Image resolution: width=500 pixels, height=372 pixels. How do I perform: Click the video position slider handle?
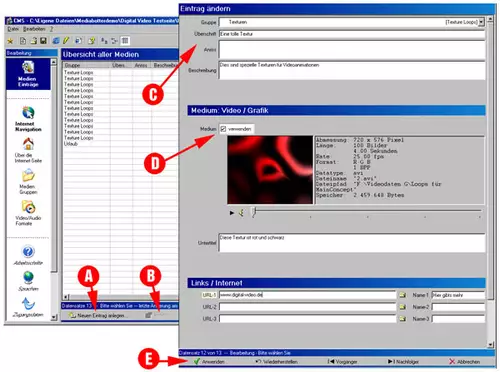254,212
